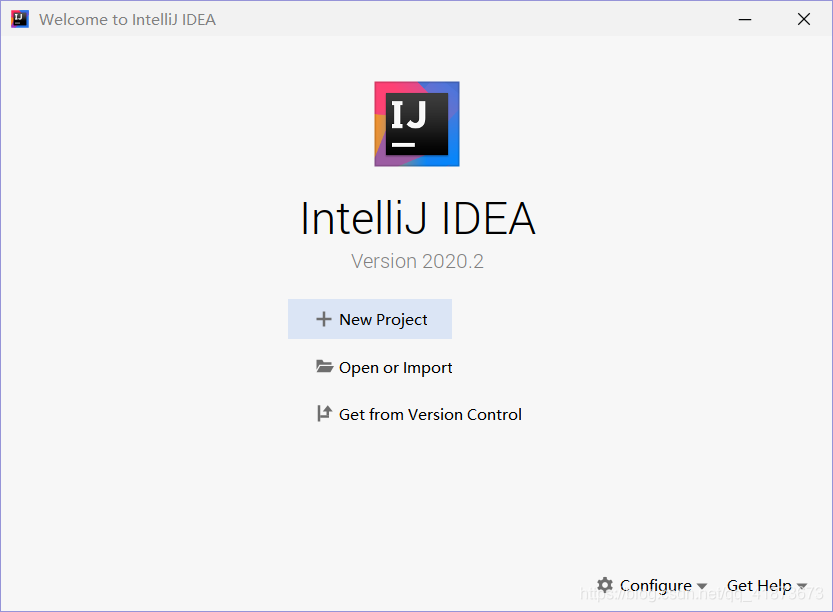Create a New Project
Screen dimensions: 833x612
pos(383,319)
